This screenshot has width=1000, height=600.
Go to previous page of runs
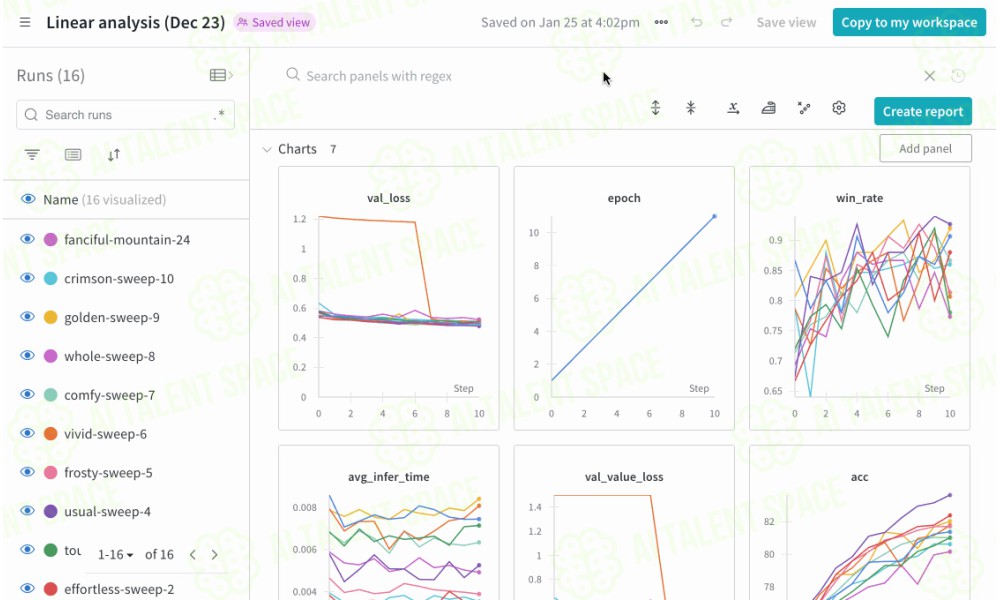pyautogui.click(x=193, y=555)
